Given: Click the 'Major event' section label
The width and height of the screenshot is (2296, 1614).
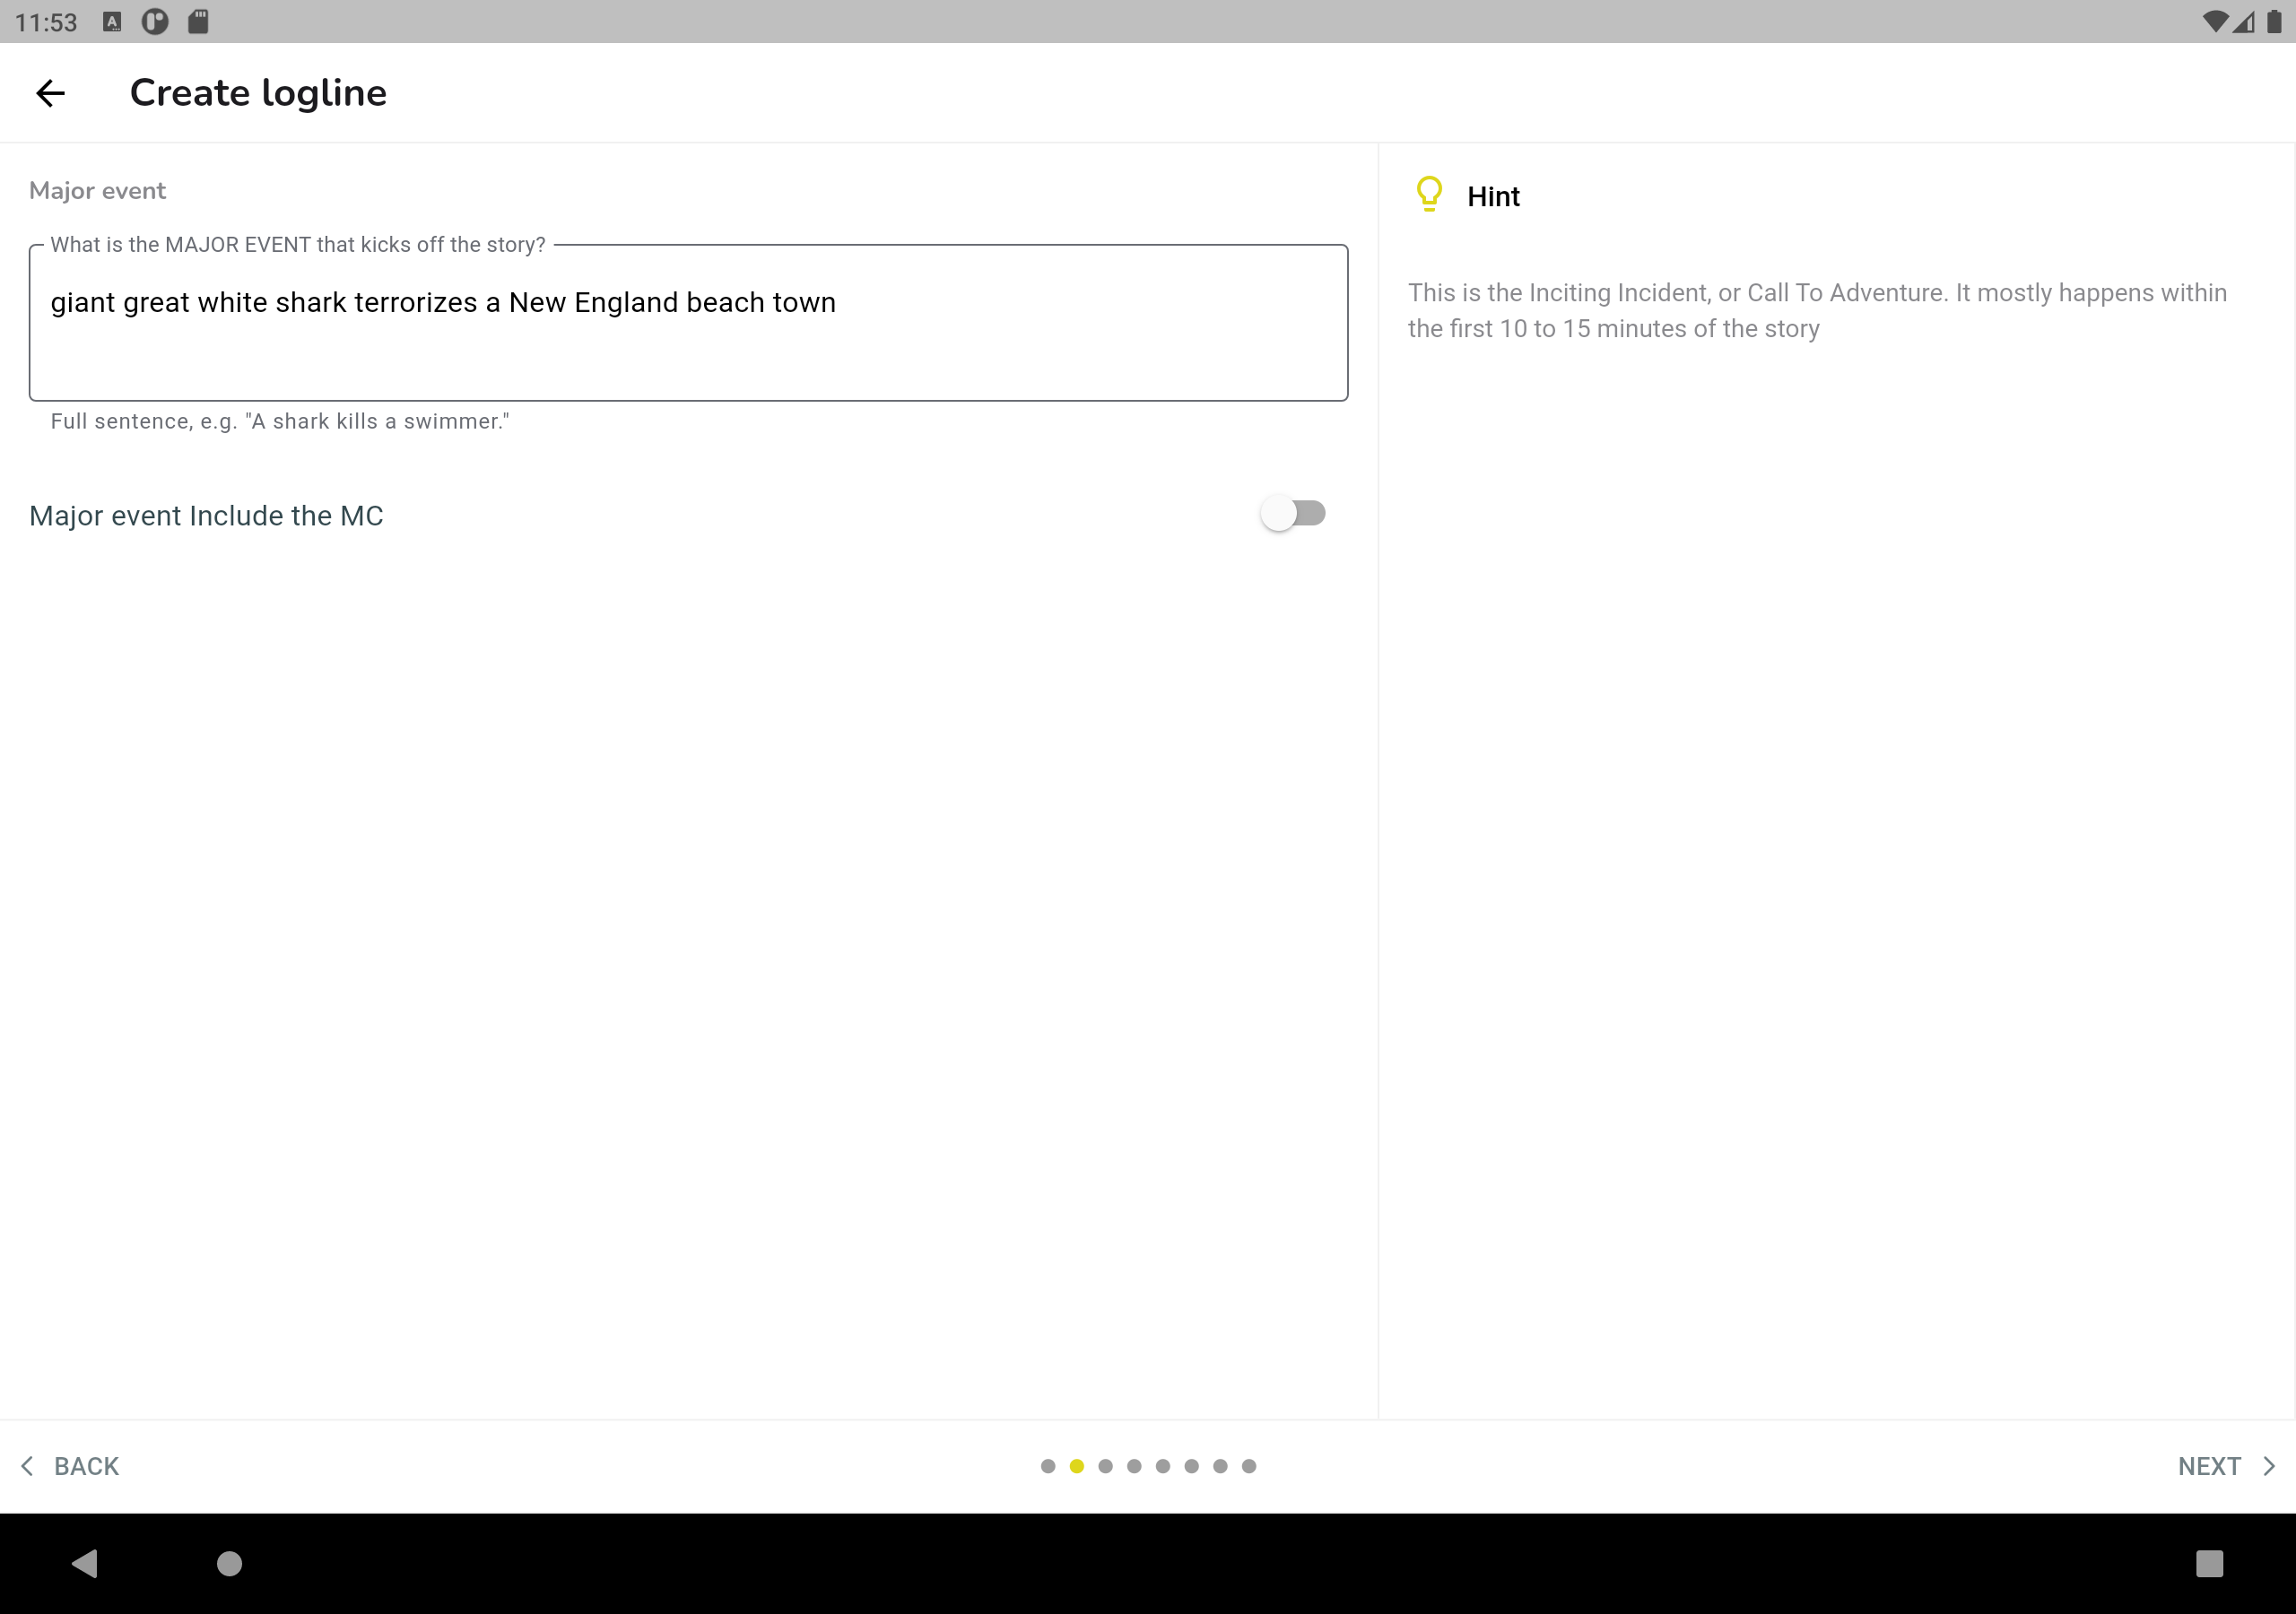Looking at the screenshot, I should [97, 190].
